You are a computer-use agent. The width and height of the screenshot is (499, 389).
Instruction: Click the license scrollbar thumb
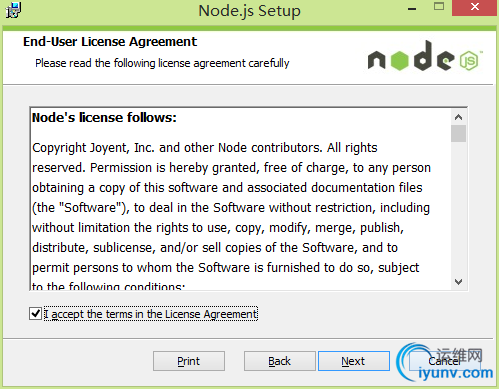click(459, 134)
